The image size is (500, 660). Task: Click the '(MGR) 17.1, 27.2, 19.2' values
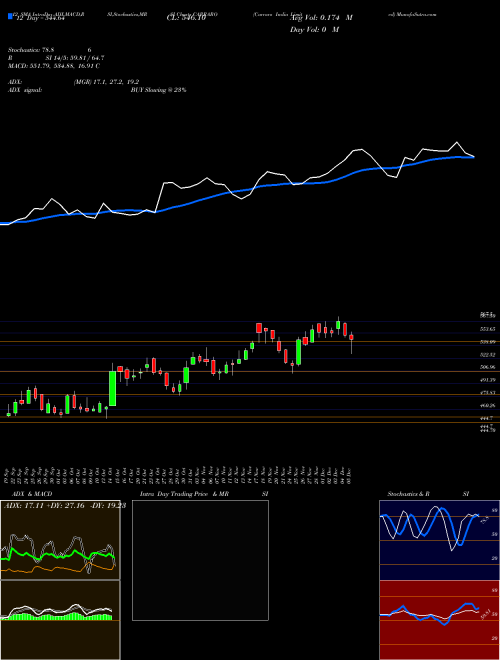(106, 82)
